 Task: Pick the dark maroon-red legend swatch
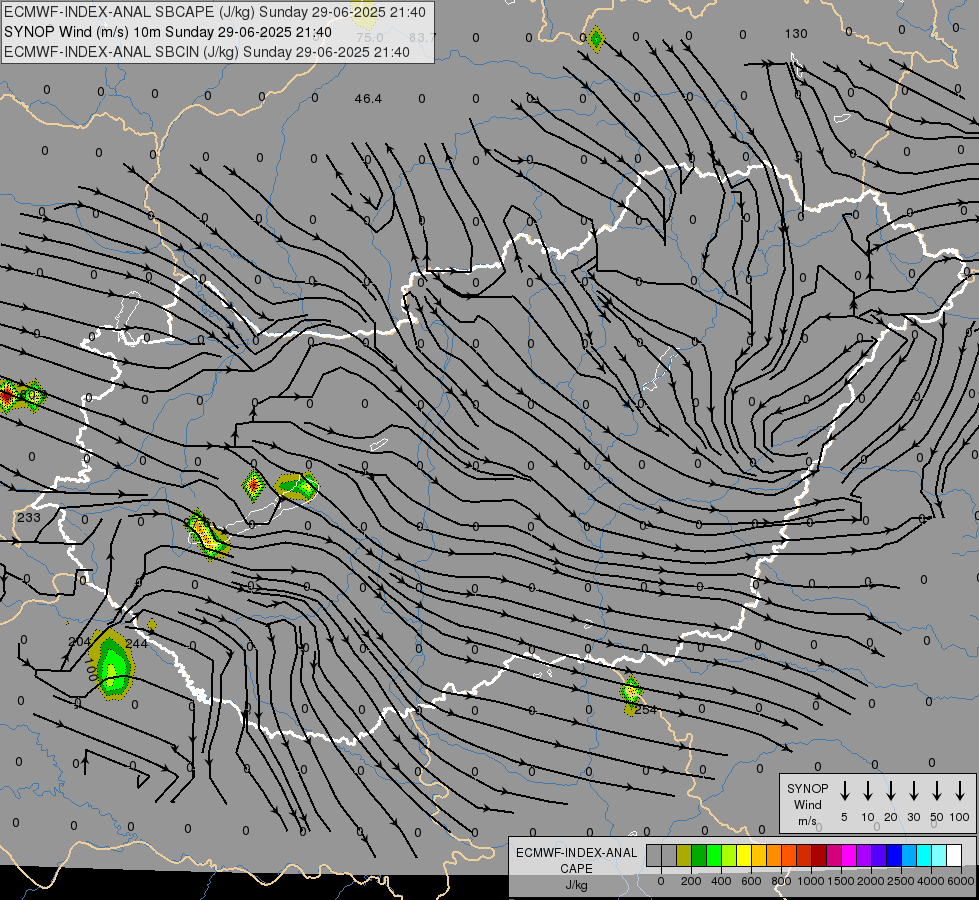(819, 856)
